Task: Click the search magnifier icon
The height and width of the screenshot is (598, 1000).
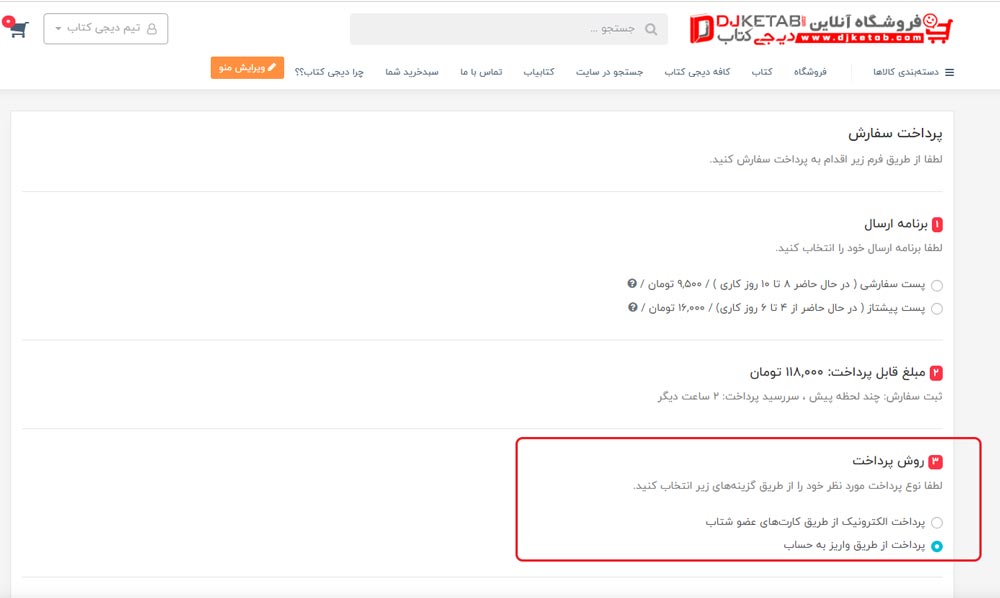Action: tap(651, 29)
